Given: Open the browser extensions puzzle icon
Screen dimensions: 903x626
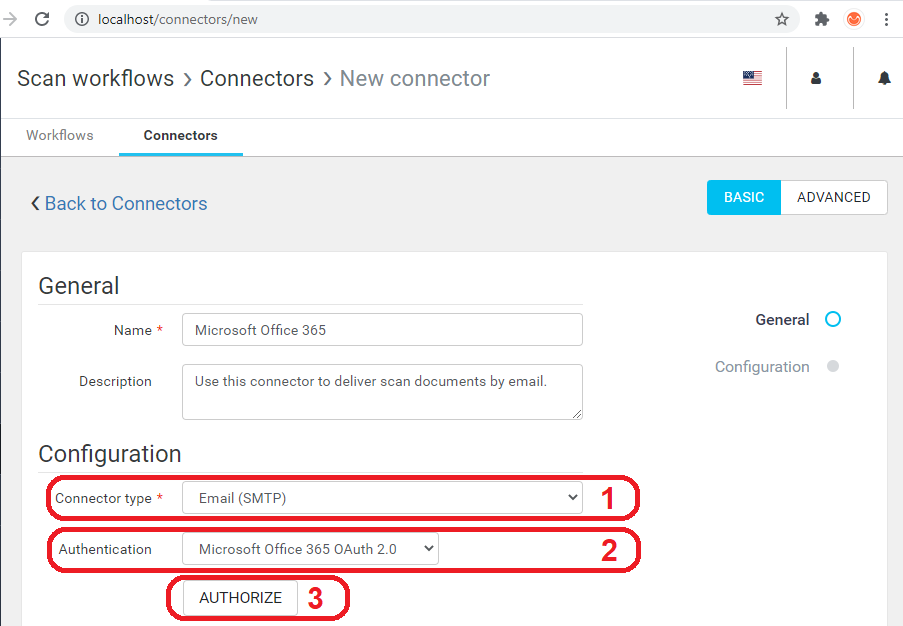Looking at the screenshot, I should [822, 19].
